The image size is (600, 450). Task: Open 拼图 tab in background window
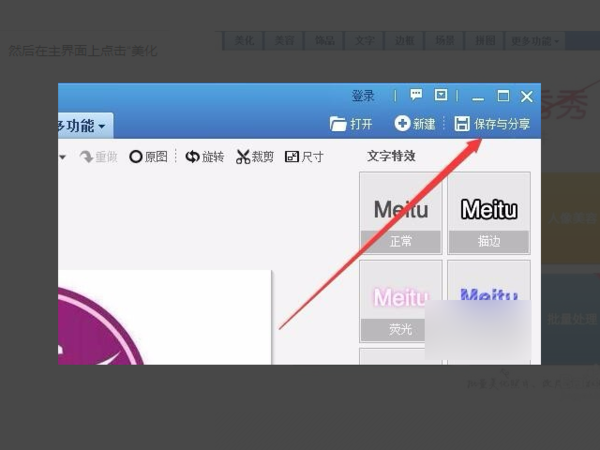pyautogui.click(x=485, y=41)
